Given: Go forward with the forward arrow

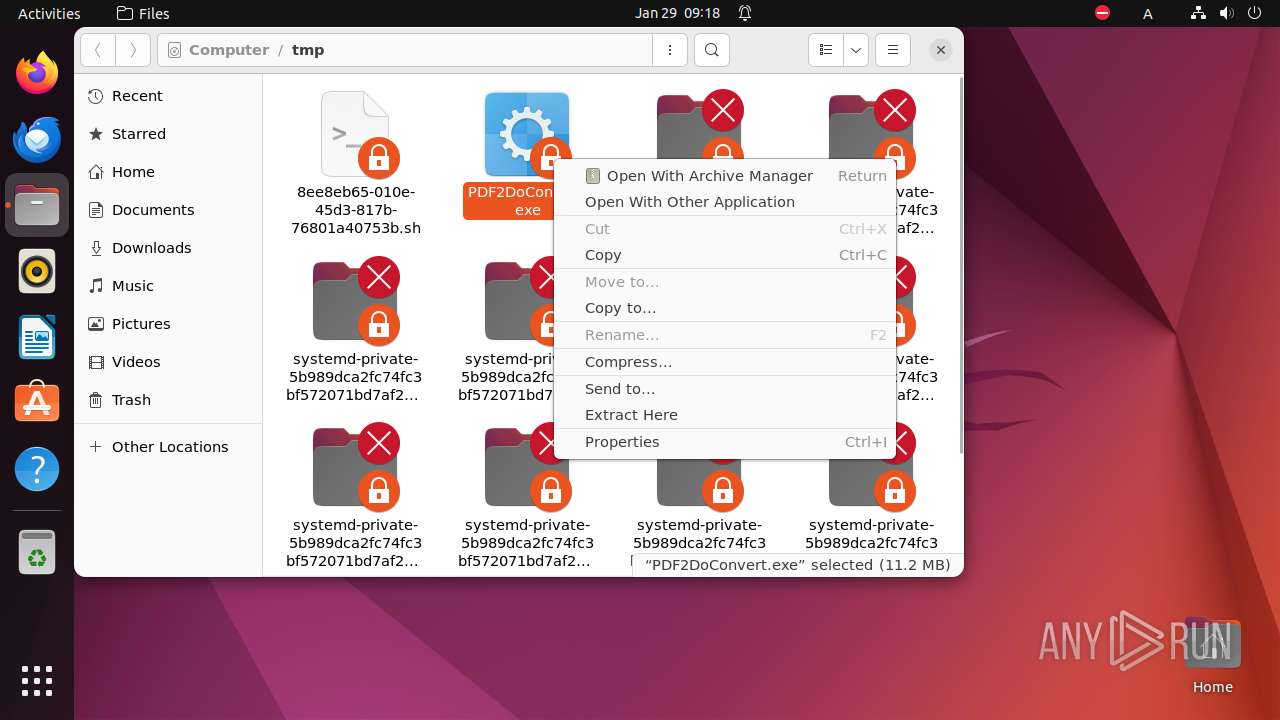Looking at the screenshot, I should [x=133, y=50].
